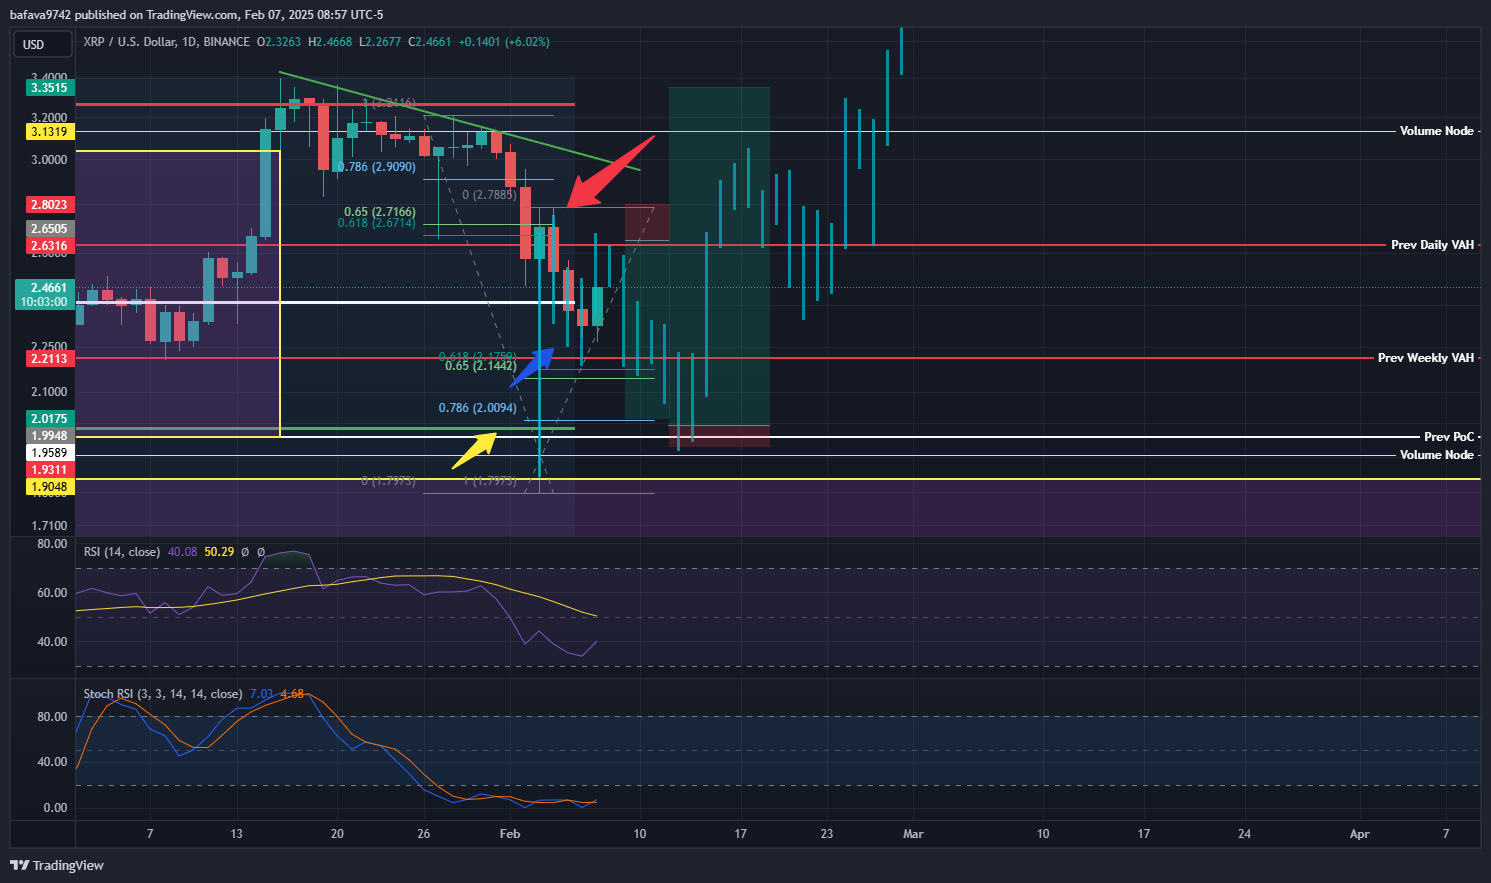Image resolution: width=1491 pixels, height=883 pixels.
Task: Select the 2.6316 red price label
Action: click(49, 246)
